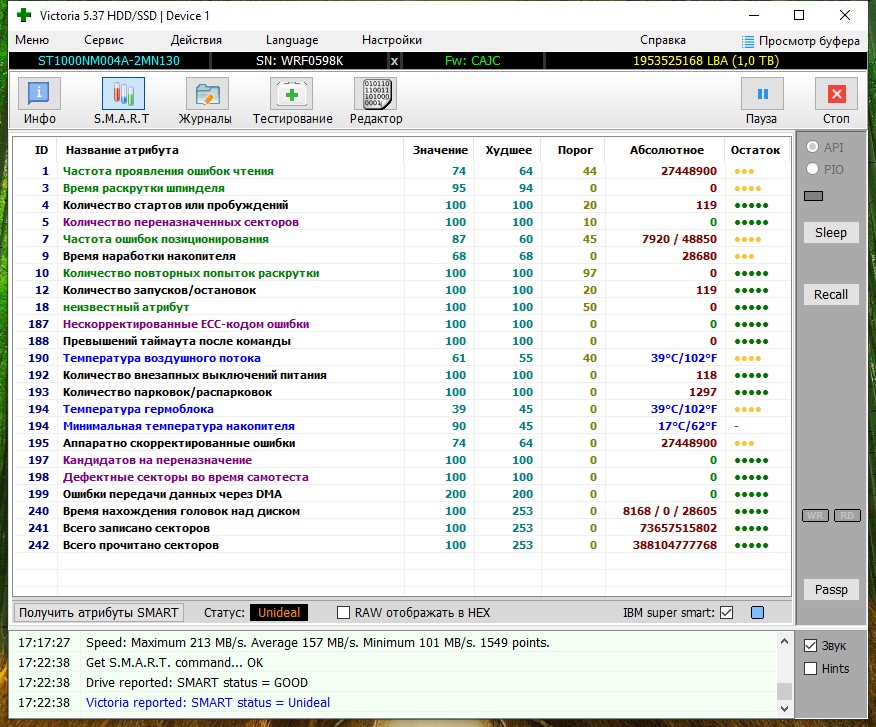
Task: Click the log scrollbar up arrow
Action: tap(784, 642)
